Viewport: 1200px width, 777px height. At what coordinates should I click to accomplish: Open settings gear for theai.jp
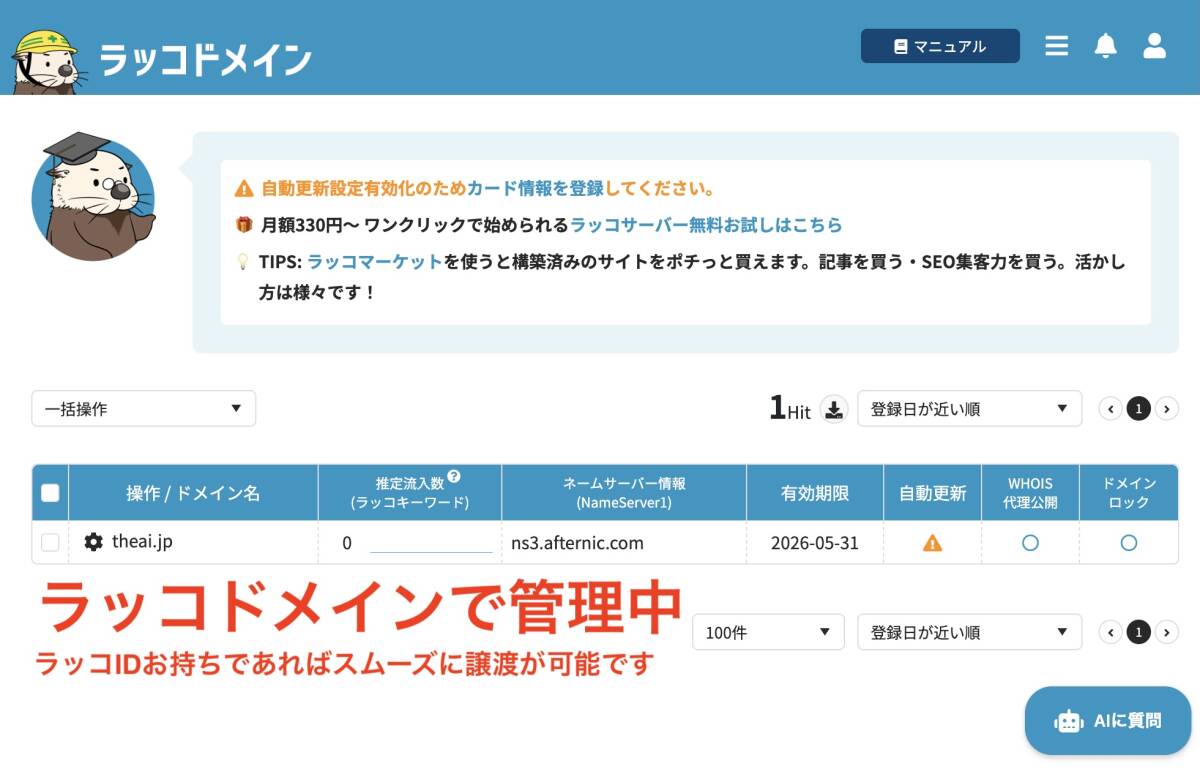click(93, 542)
